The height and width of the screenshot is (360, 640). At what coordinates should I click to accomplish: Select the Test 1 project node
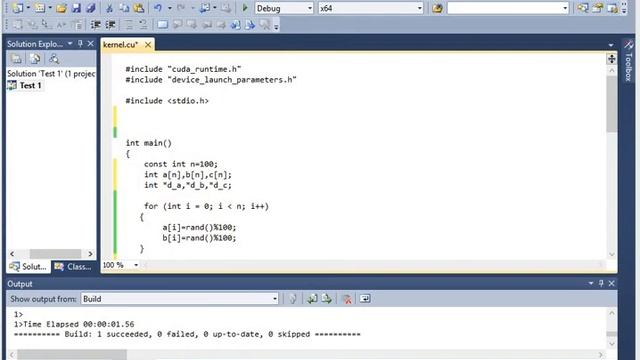25,85
